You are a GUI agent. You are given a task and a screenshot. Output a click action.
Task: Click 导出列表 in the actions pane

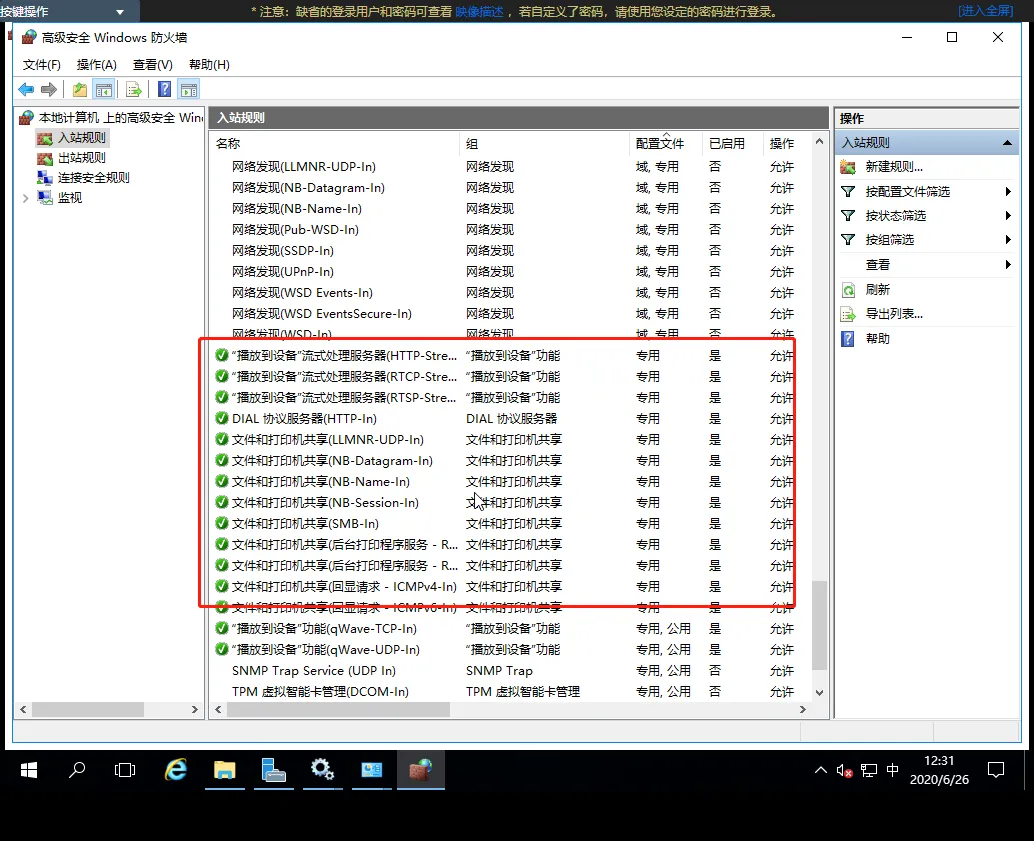894,314
